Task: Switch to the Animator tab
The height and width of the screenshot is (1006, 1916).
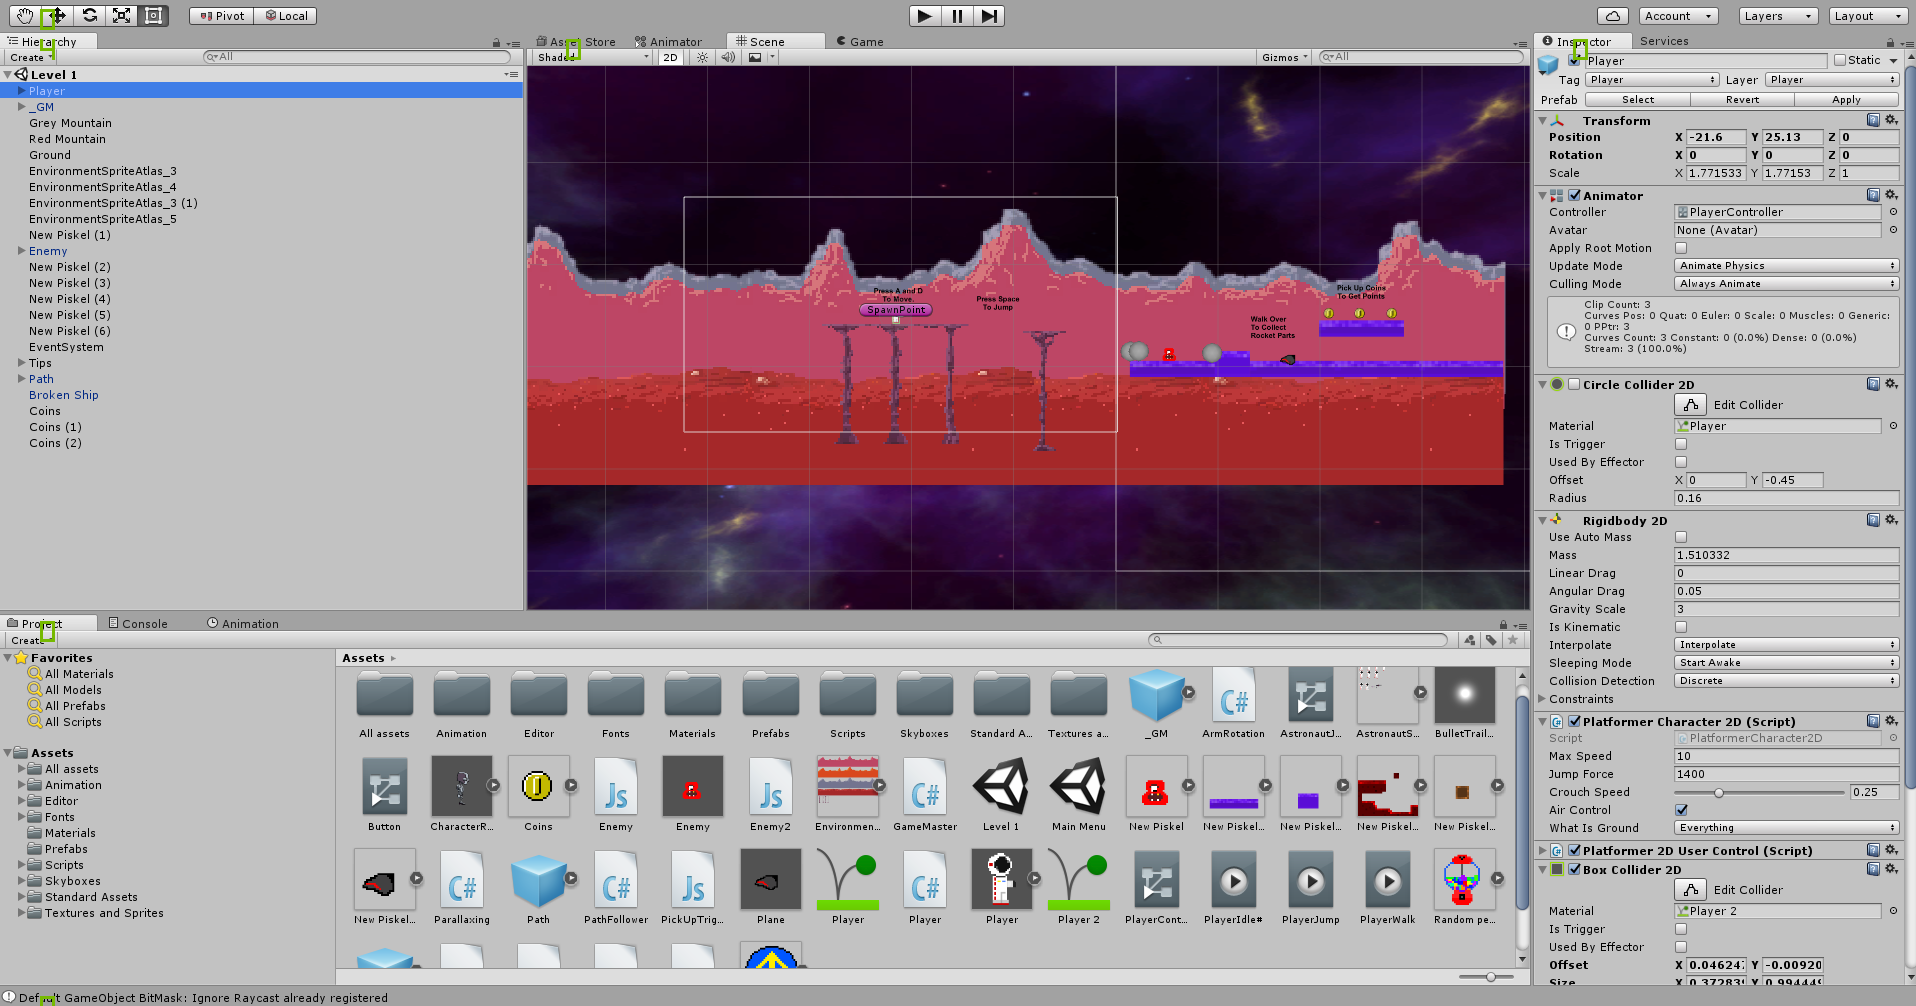Action: click(x=668, y=42)
